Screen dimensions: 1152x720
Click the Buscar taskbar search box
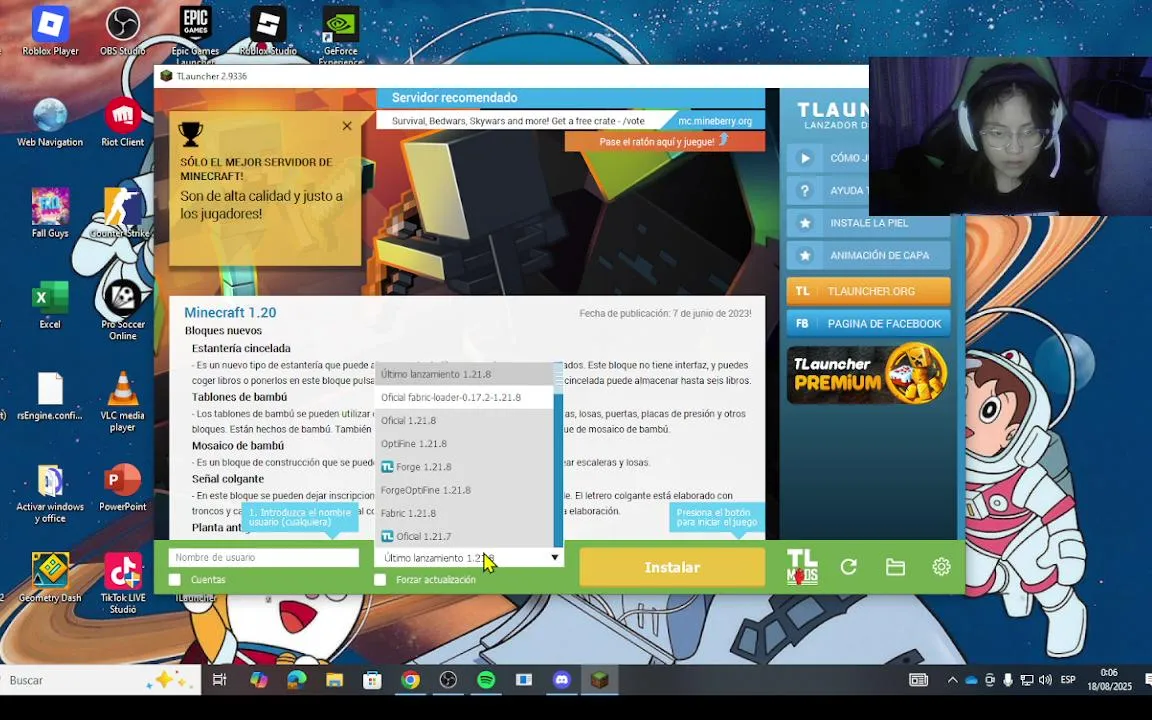pos(100,680)
